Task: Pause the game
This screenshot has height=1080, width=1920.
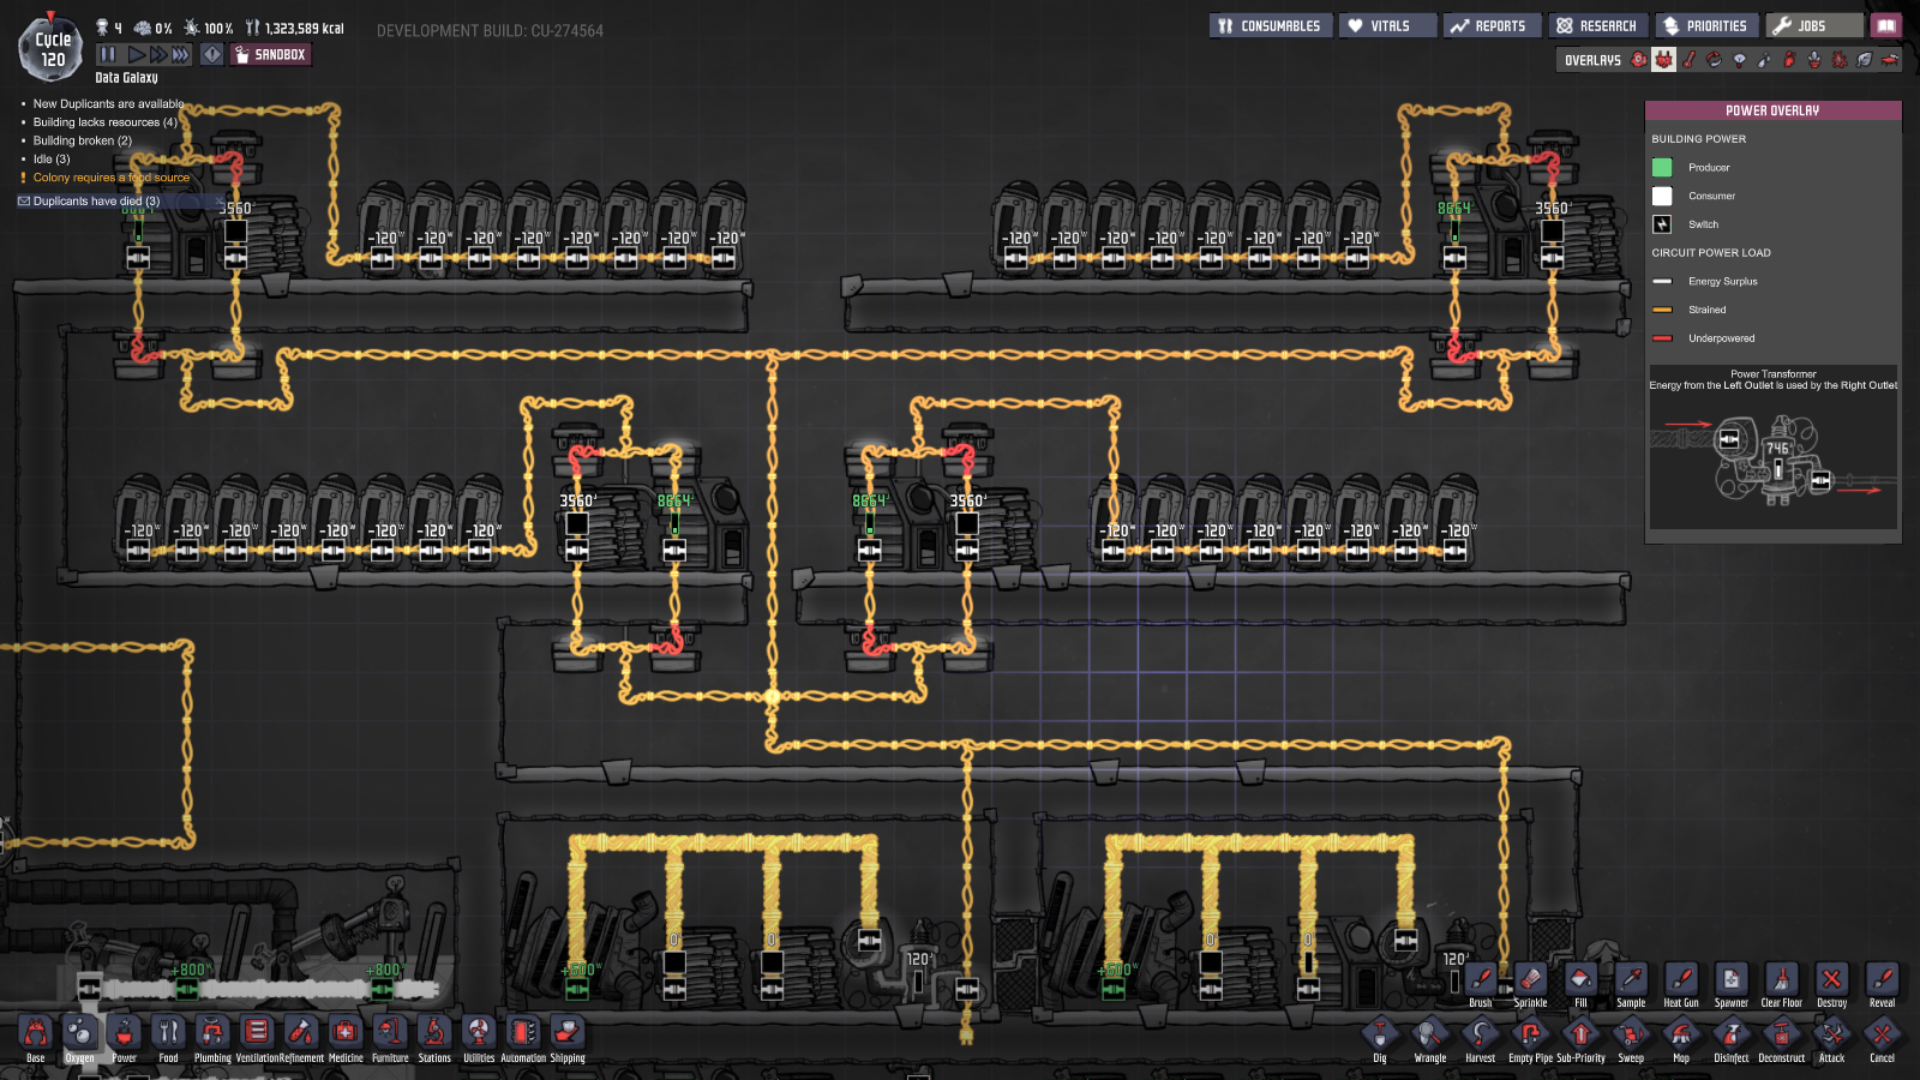Action: tap(108, 54)
